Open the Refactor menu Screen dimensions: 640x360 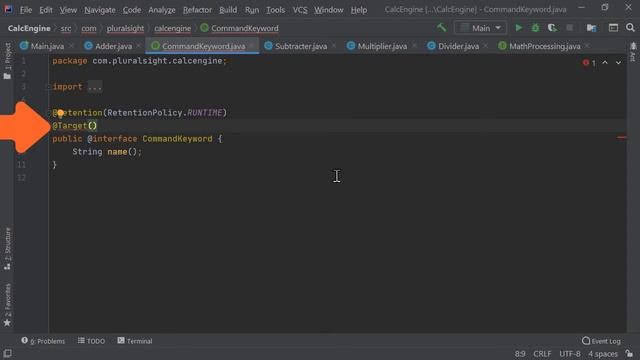(197, 10)
